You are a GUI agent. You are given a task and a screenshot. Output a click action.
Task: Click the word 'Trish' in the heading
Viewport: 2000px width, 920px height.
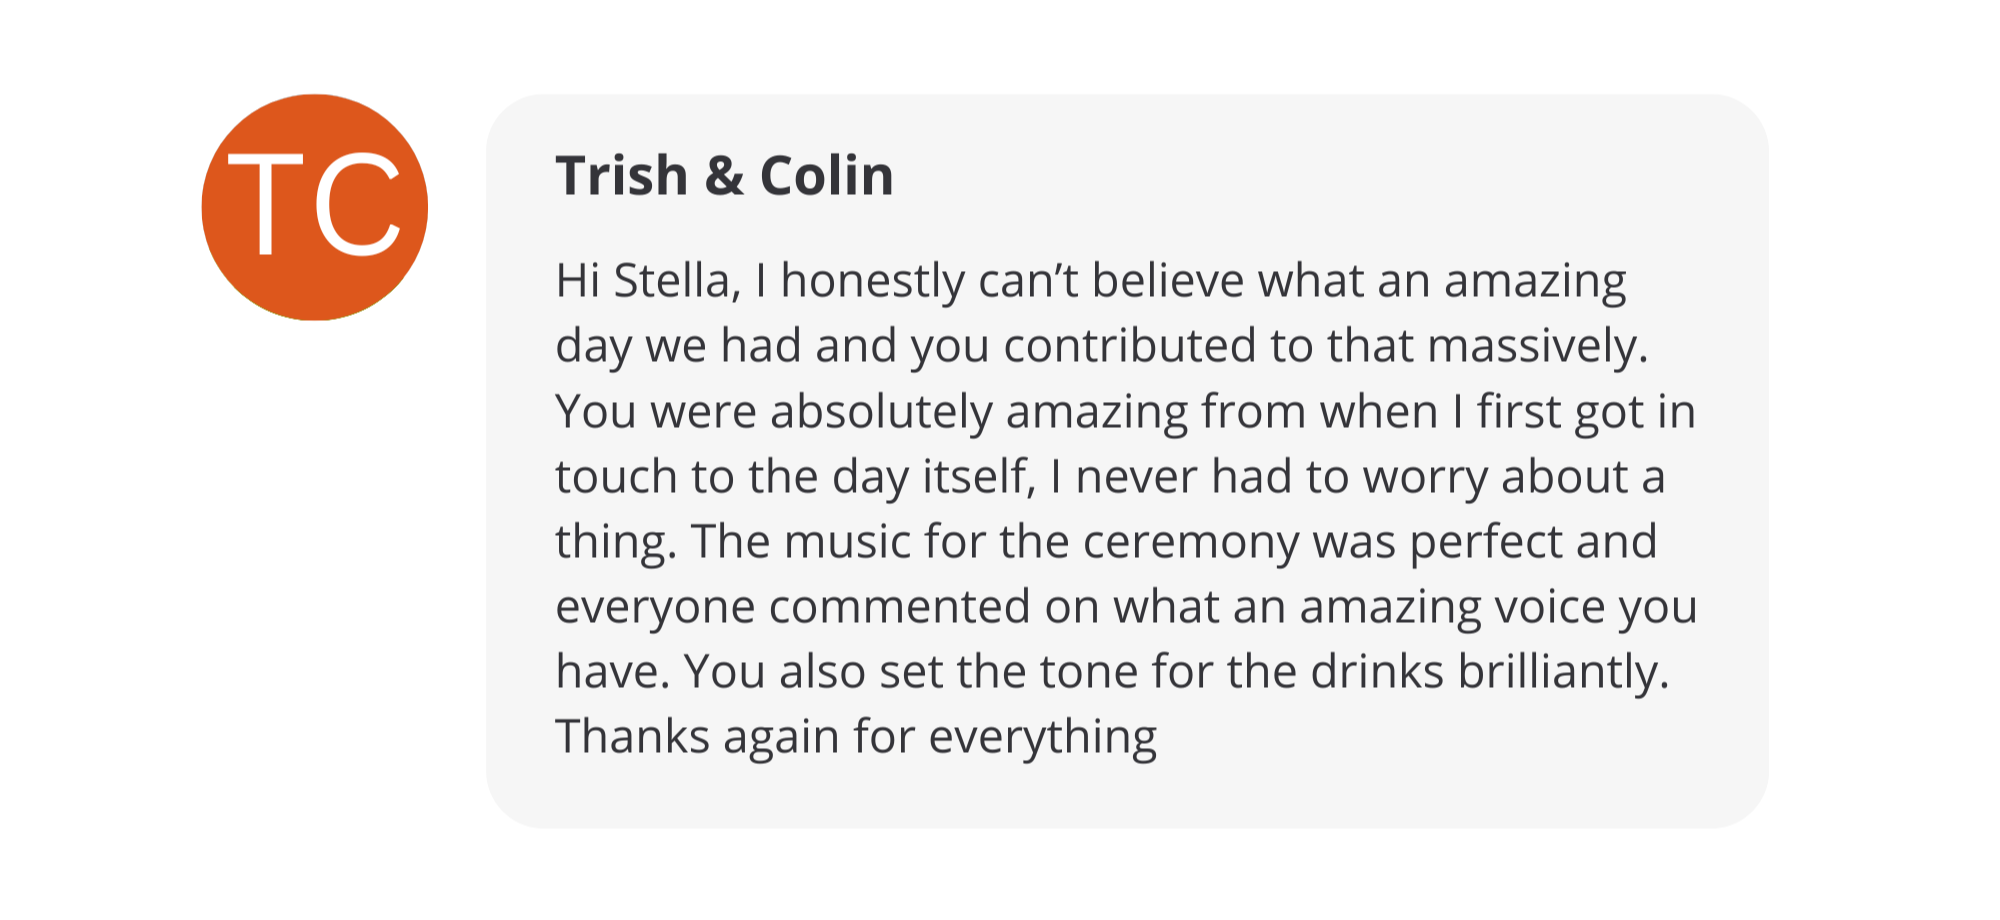621,176
